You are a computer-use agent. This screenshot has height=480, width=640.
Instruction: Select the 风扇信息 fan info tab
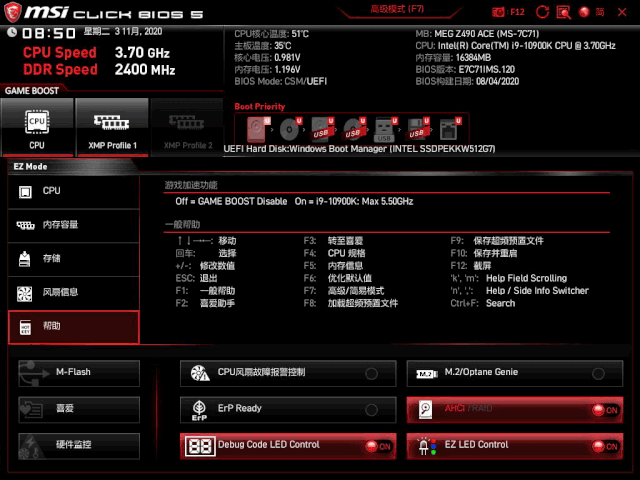coord(73,293)
